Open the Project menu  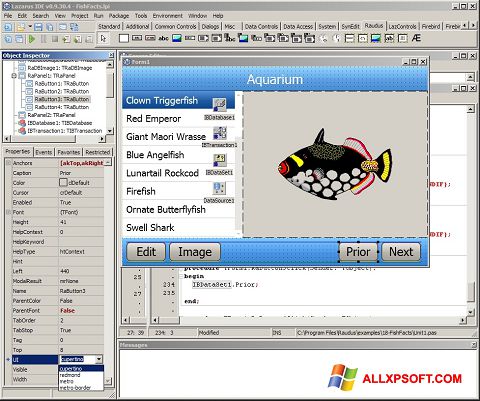tap(80, 16)
